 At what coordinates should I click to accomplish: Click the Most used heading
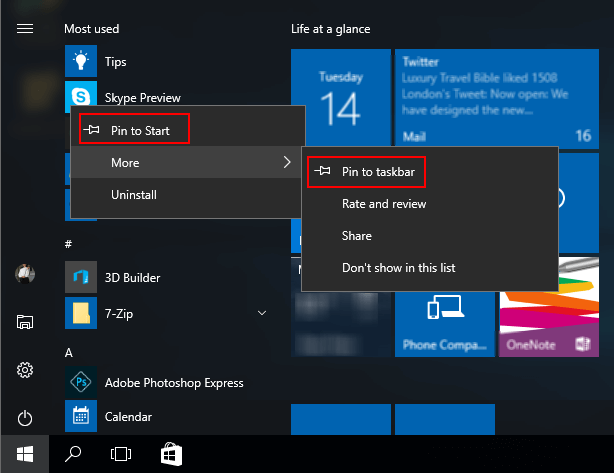[92, 29]
